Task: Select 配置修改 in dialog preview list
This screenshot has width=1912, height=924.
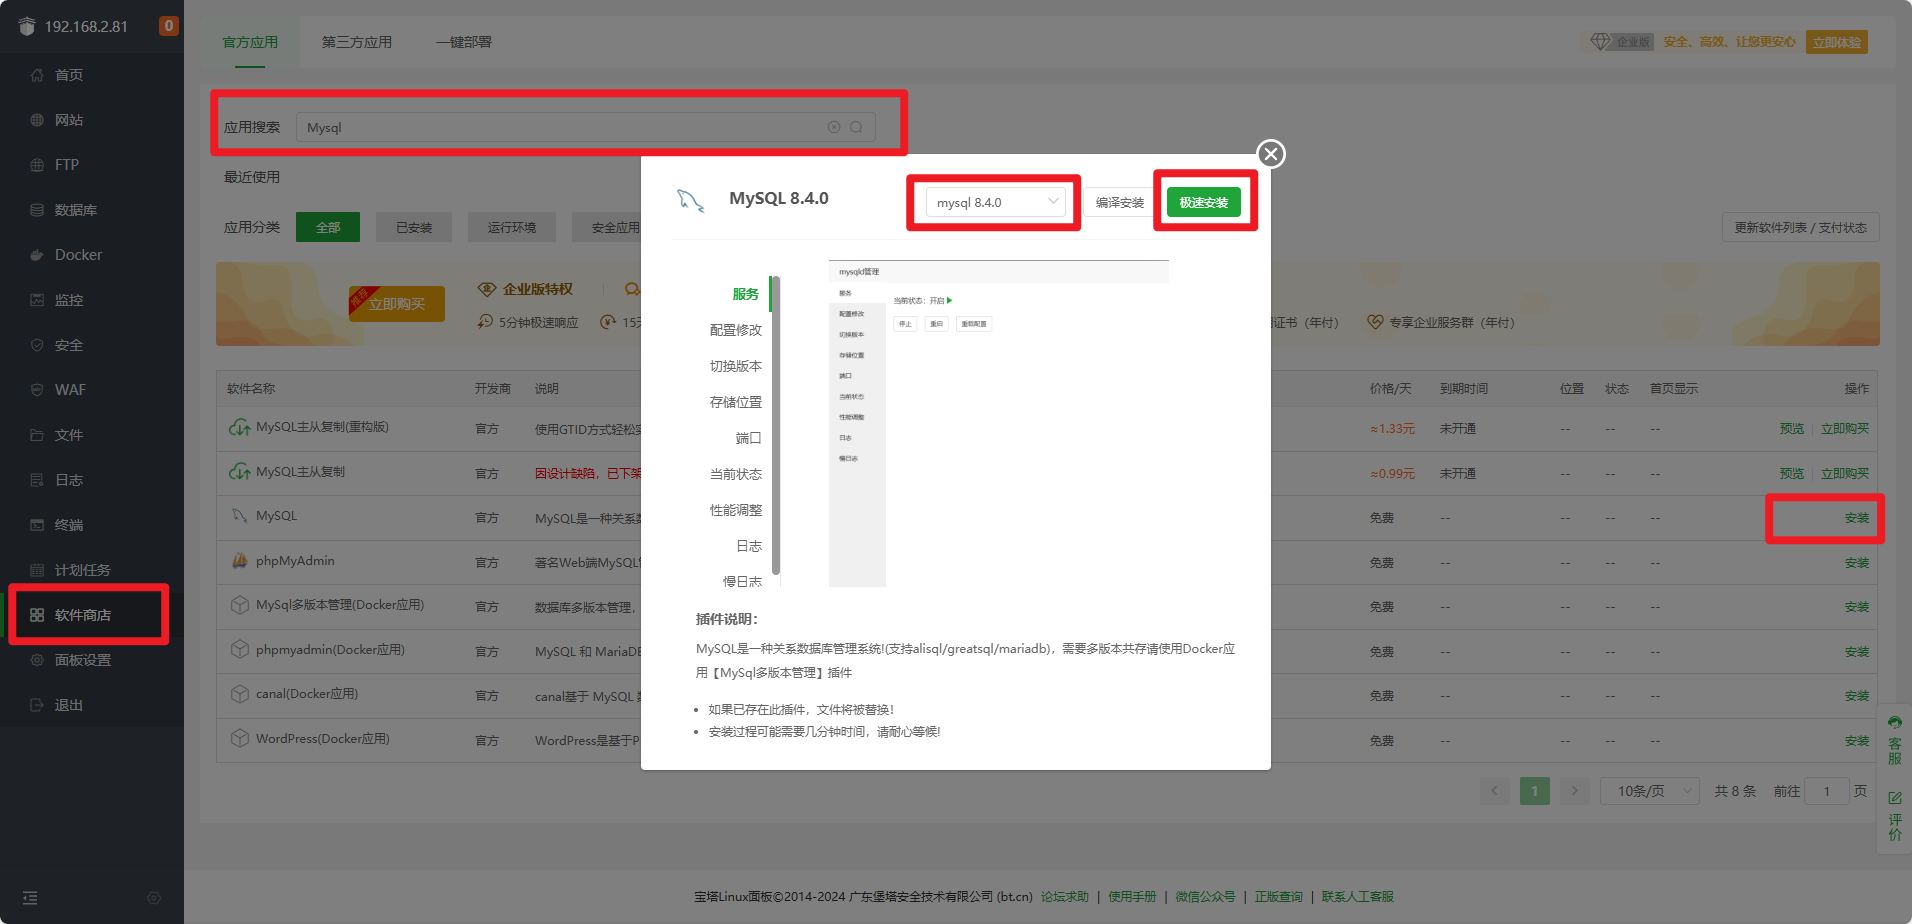Action: pyautogui.click(x=736, y=330)
